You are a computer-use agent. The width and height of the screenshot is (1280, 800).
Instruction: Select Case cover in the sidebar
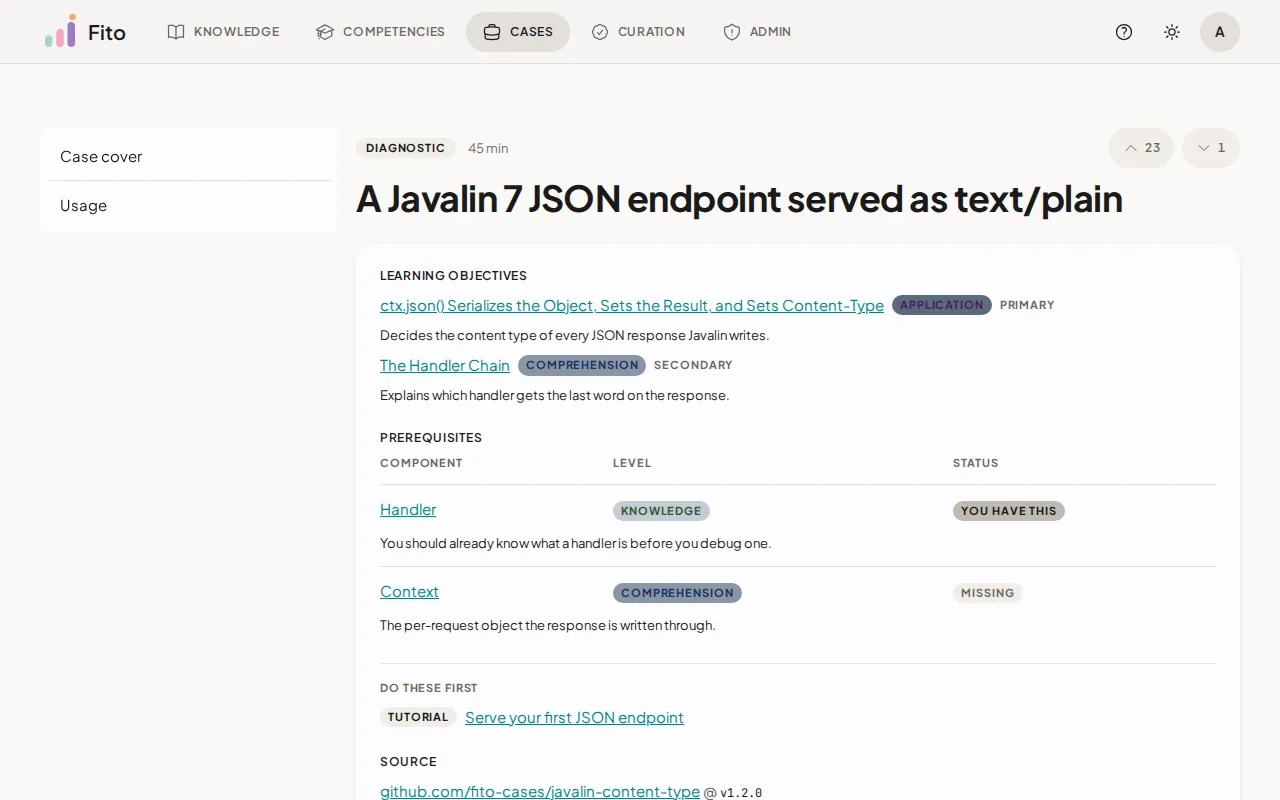click(x=190, y=156)
